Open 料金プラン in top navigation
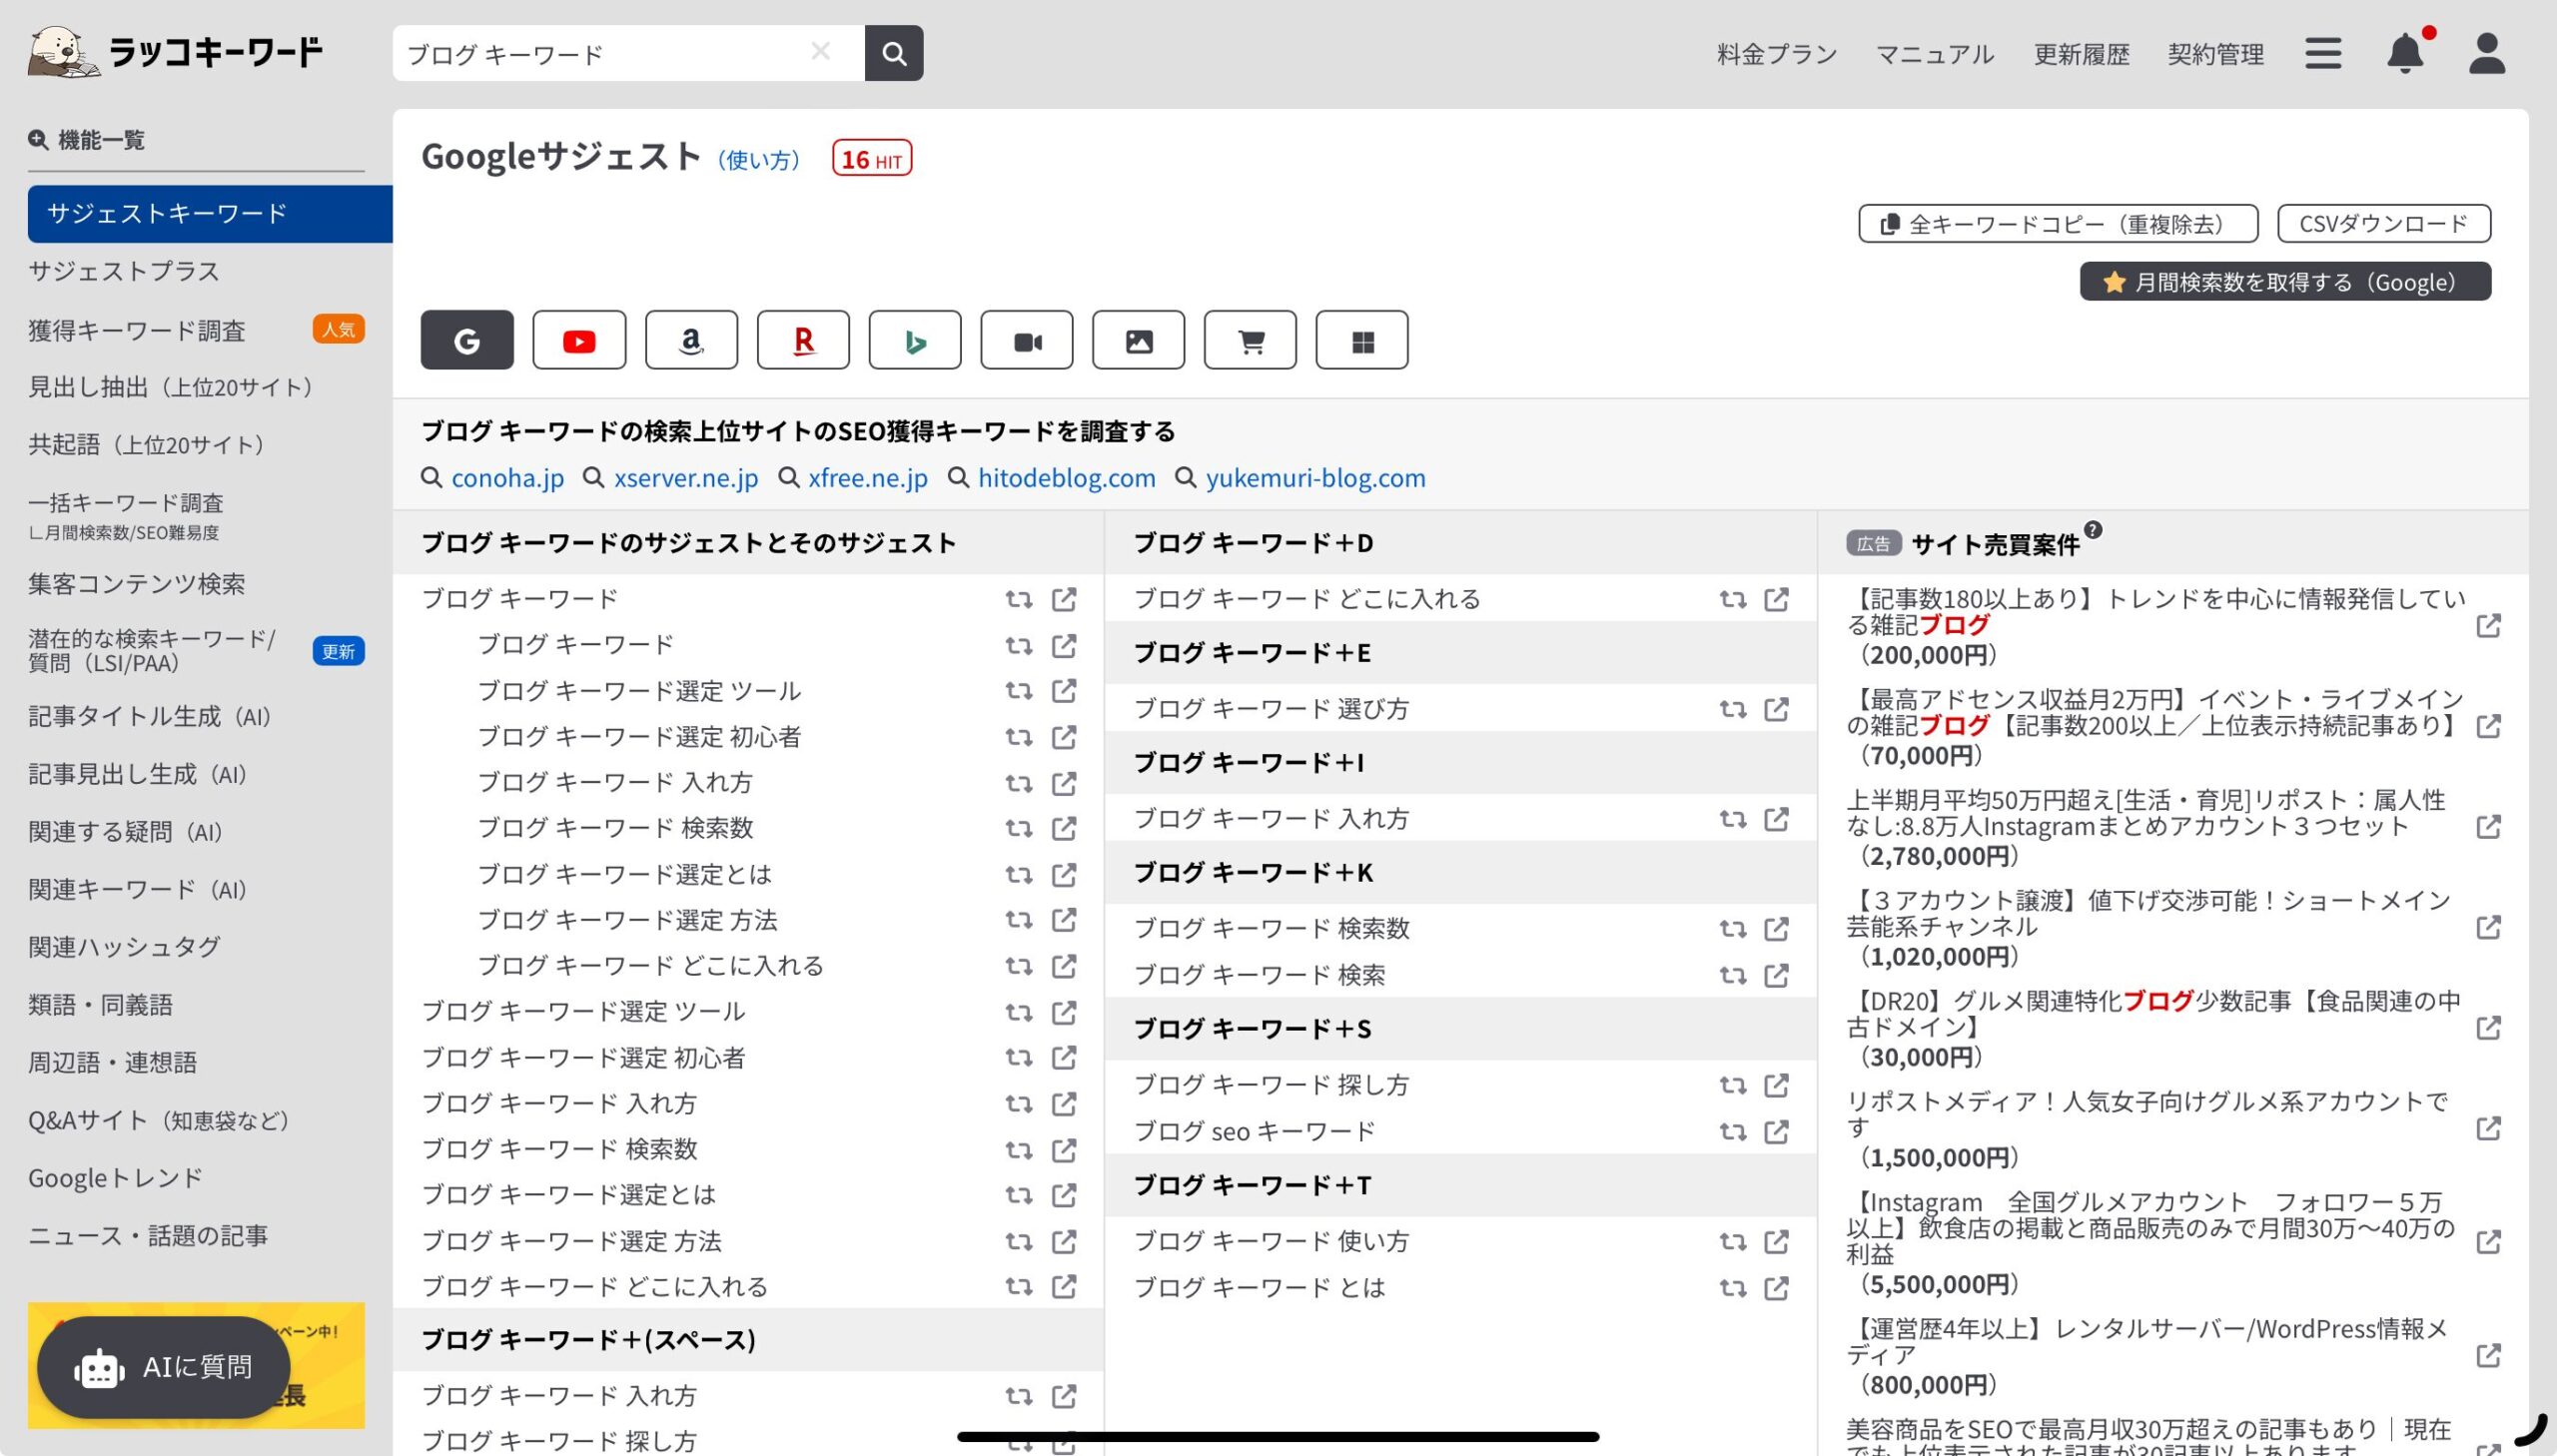2557x1456 pixels. coord(1777,53)
